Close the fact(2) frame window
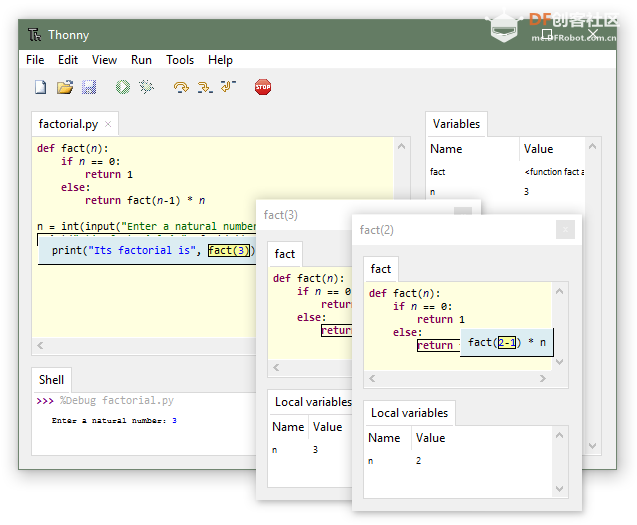Image resolution: width=637 pixels, height=525 pixels. [x=565, y=230]
